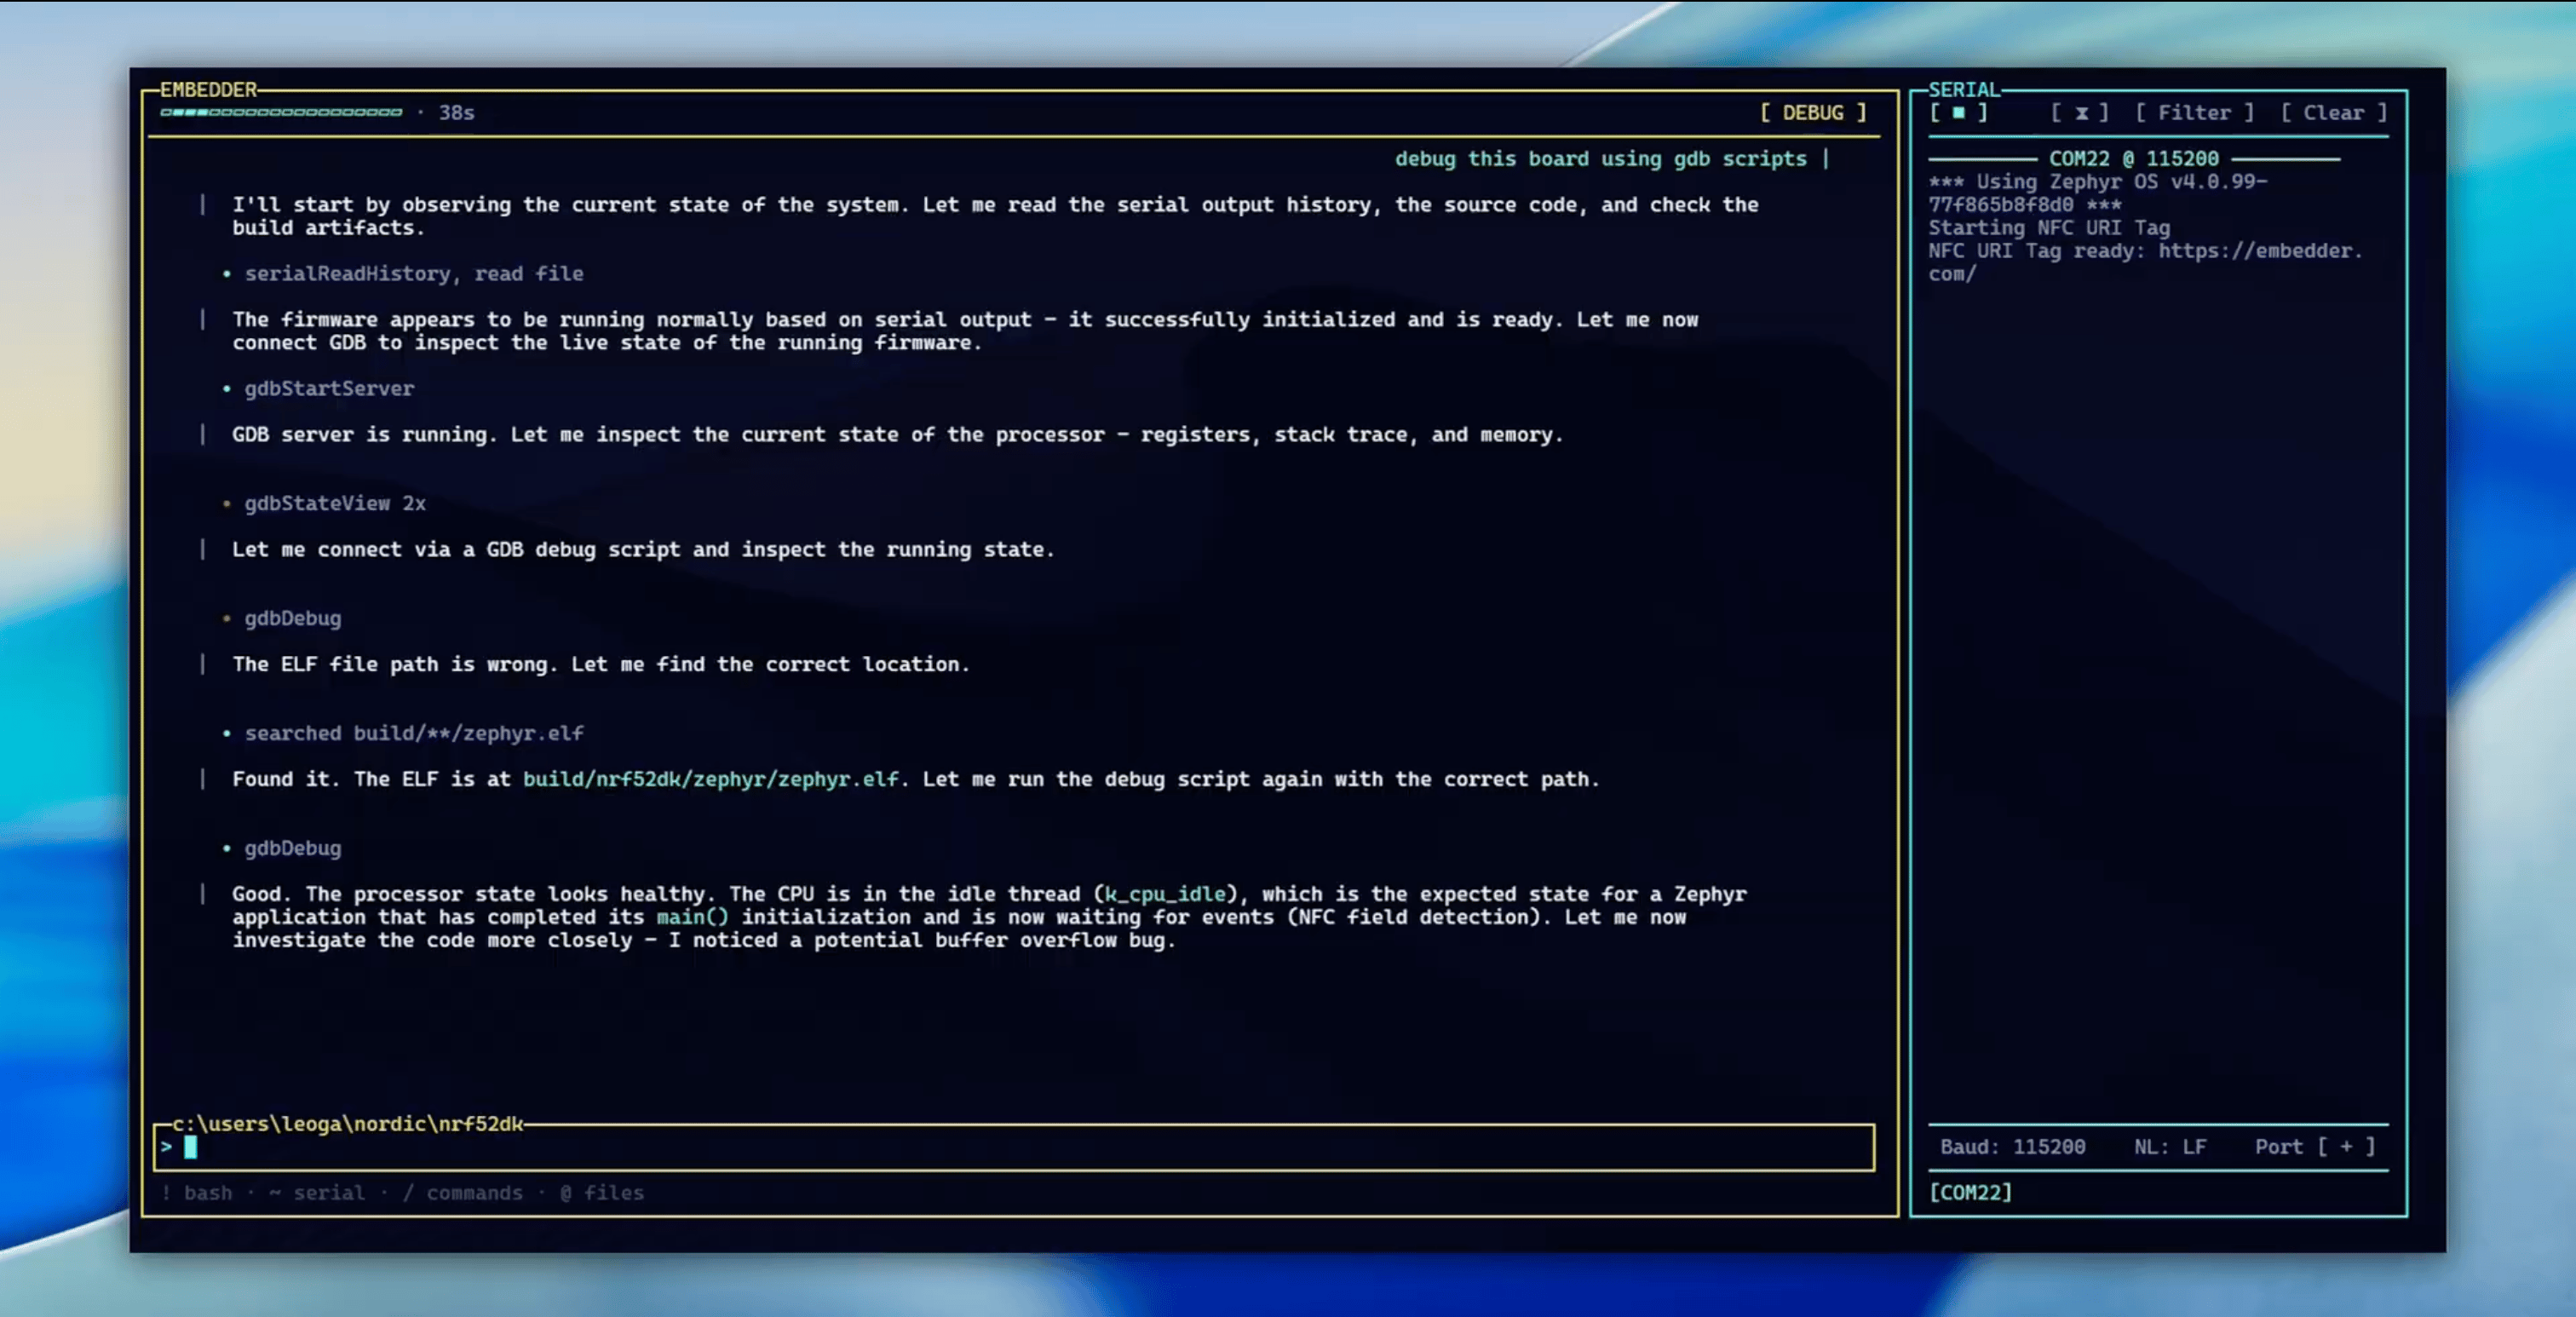2576x1317 pixels.
Task: Click the 38s elapsed timer
Action: point(456,113)
